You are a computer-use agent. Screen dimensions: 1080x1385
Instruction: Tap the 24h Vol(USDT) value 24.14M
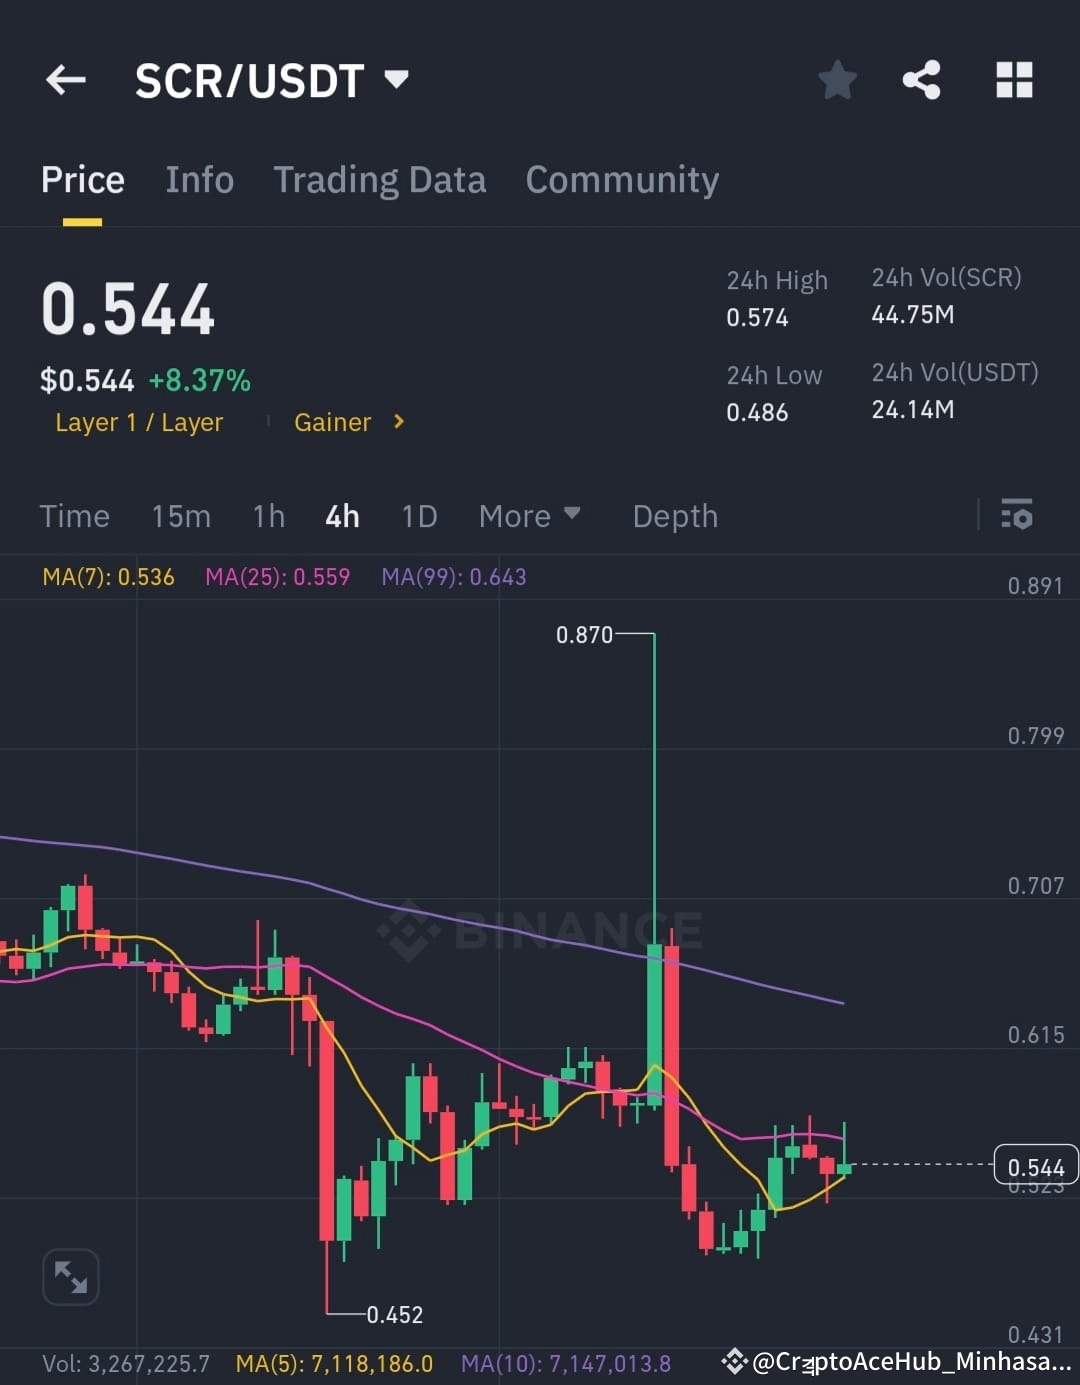(x=912, y=410)
